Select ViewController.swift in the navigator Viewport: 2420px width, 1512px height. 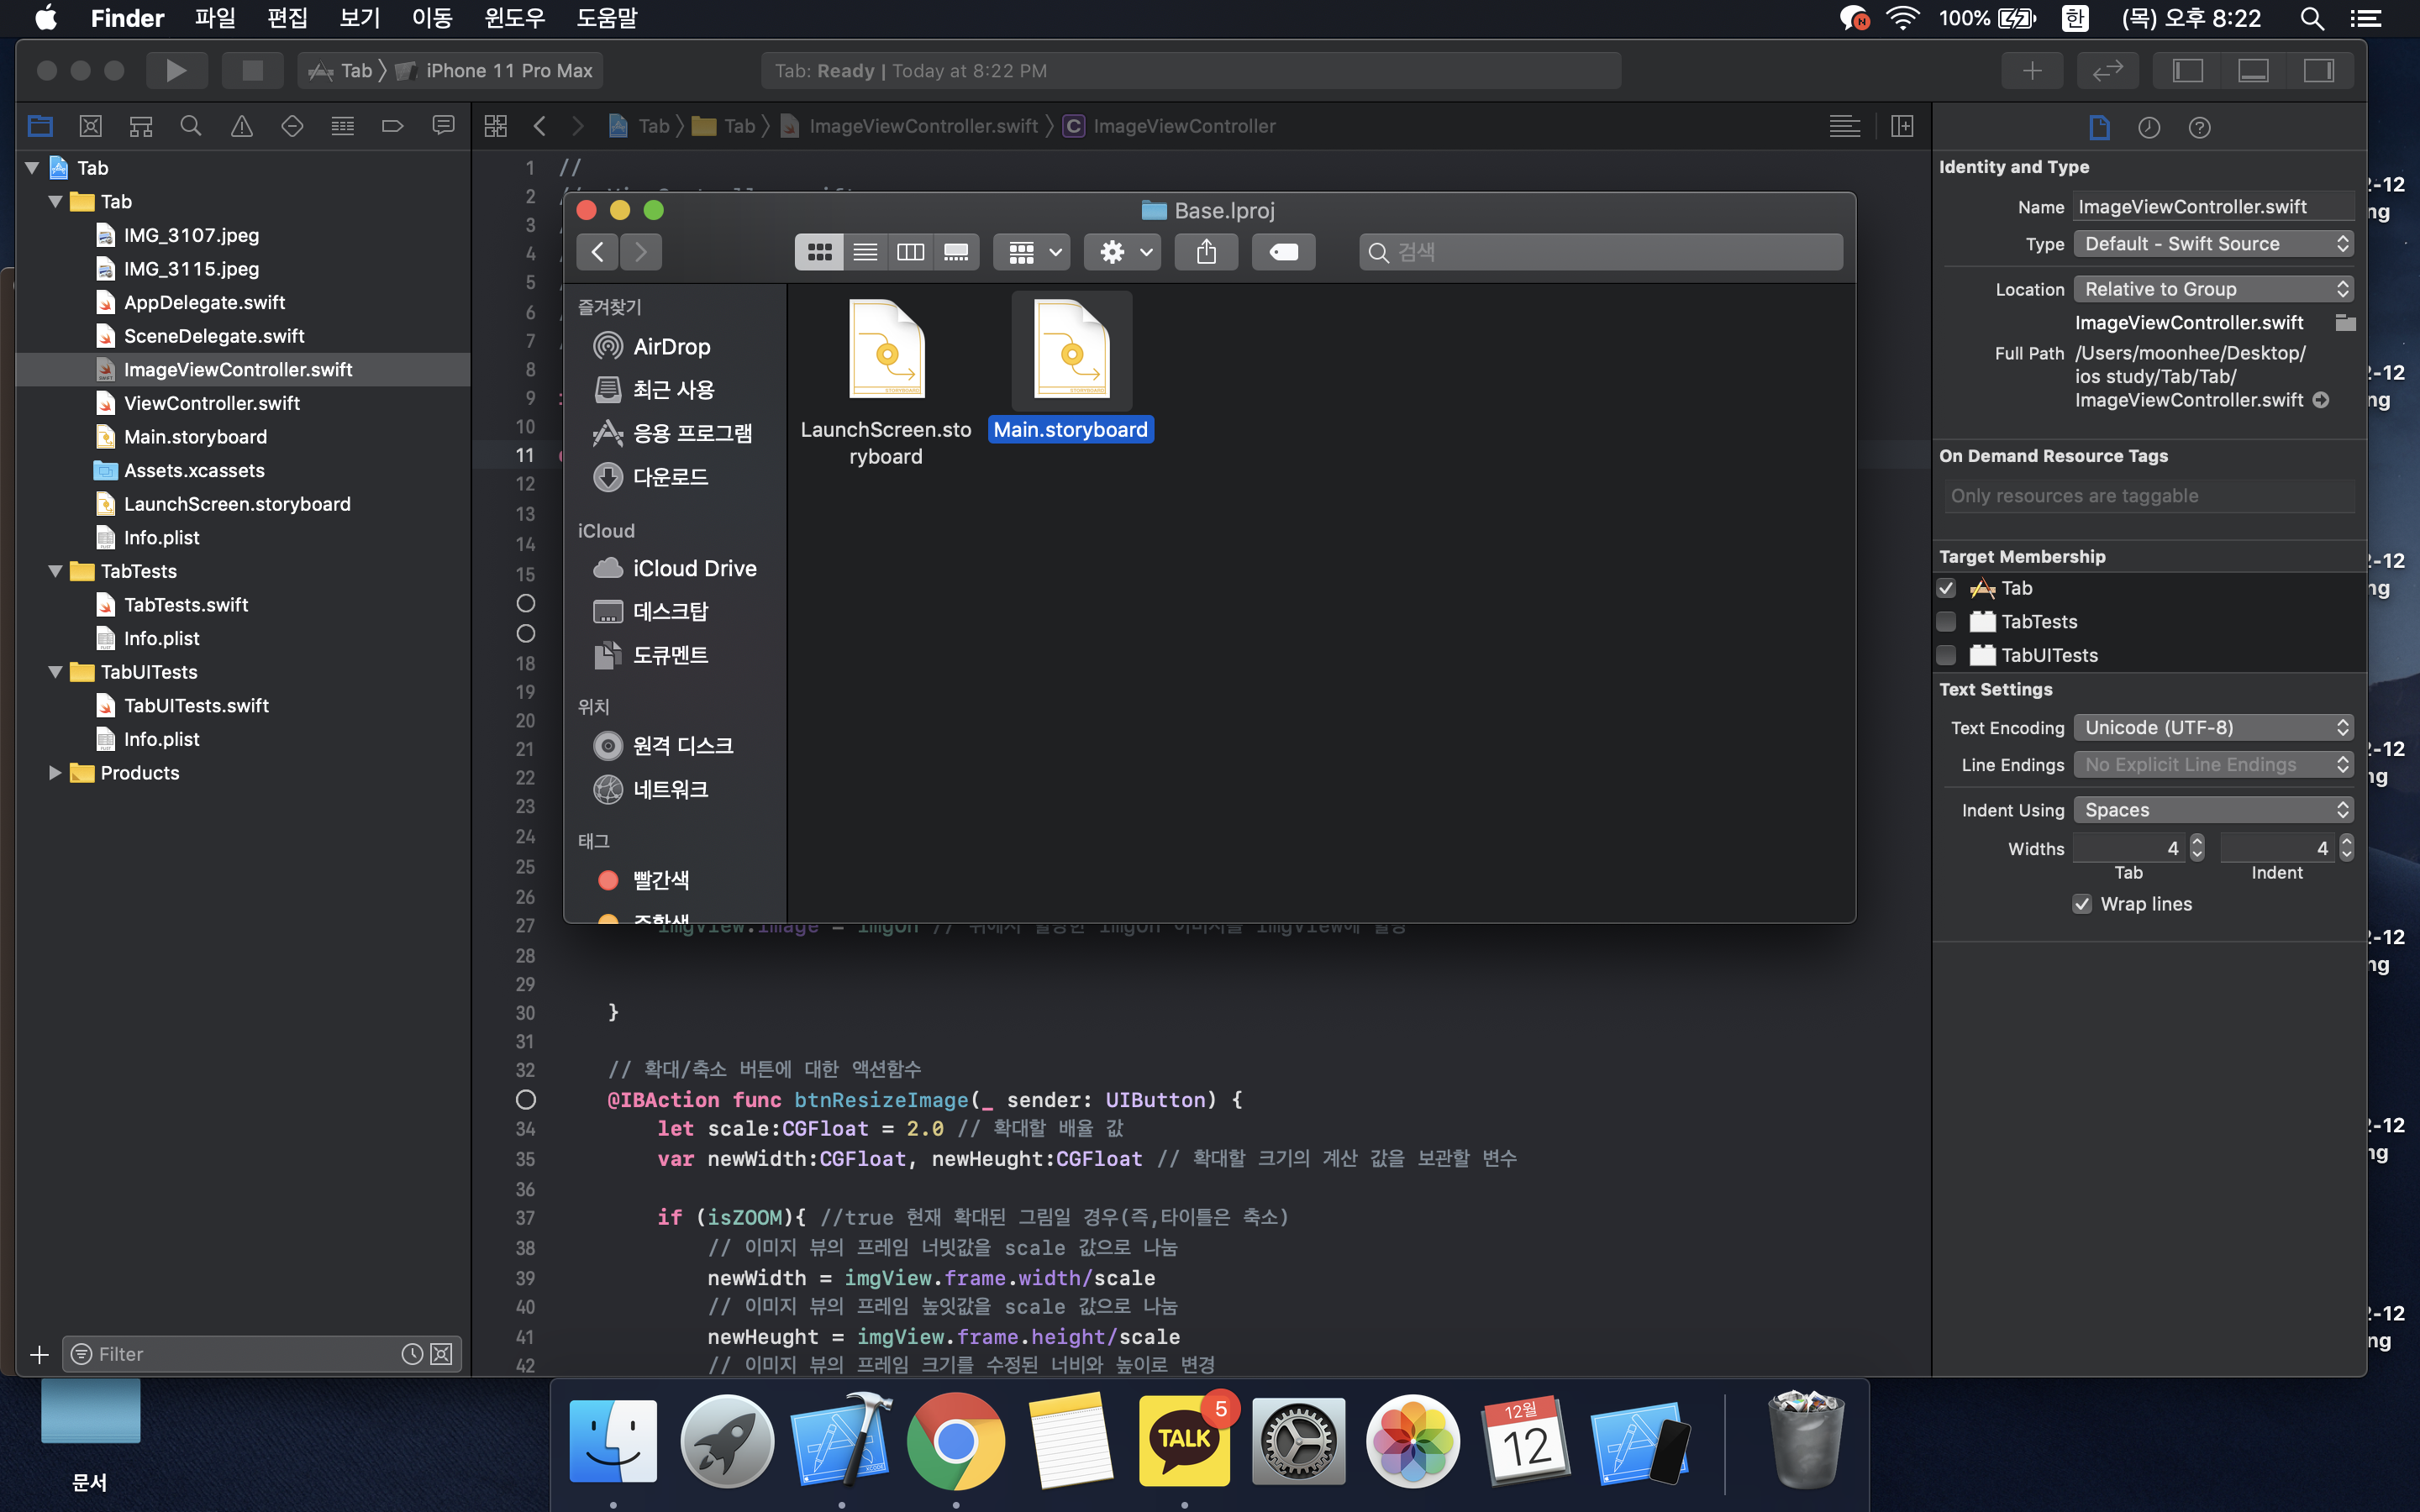click(x=212, y=403)
